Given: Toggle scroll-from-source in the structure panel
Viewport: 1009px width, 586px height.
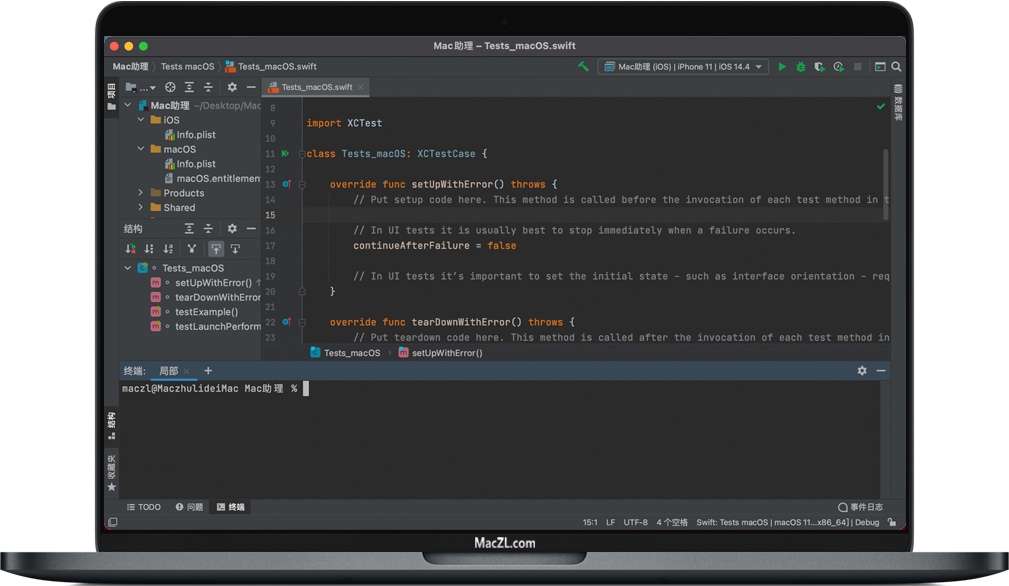Looking at the screenshot, I should pos(218,248).
